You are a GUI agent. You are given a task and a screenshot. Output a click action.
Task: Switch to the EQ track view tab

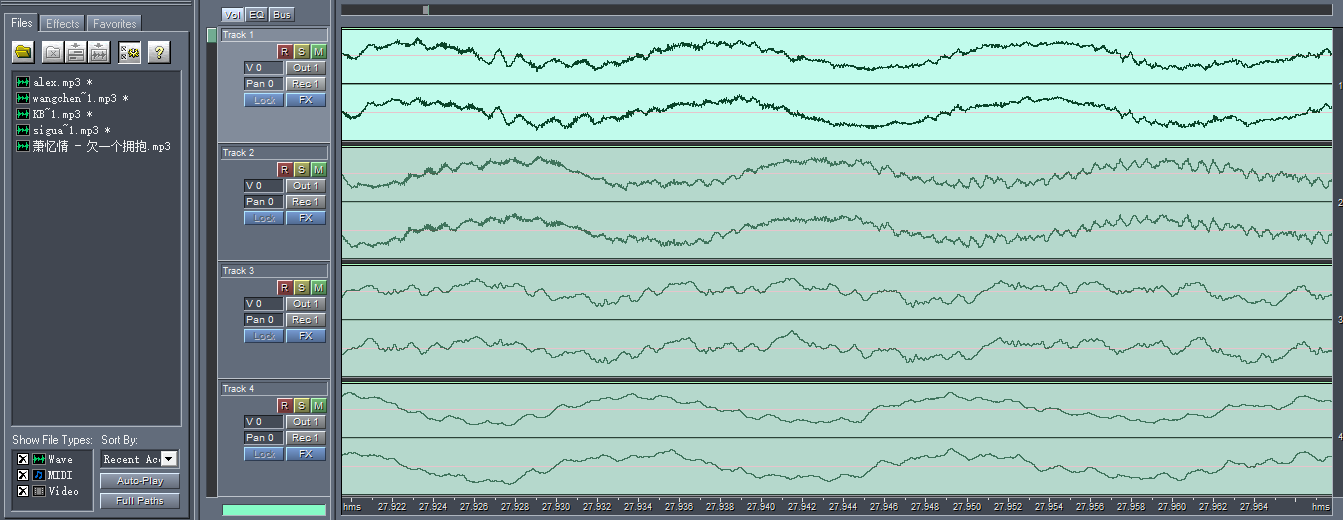[257, 15]
